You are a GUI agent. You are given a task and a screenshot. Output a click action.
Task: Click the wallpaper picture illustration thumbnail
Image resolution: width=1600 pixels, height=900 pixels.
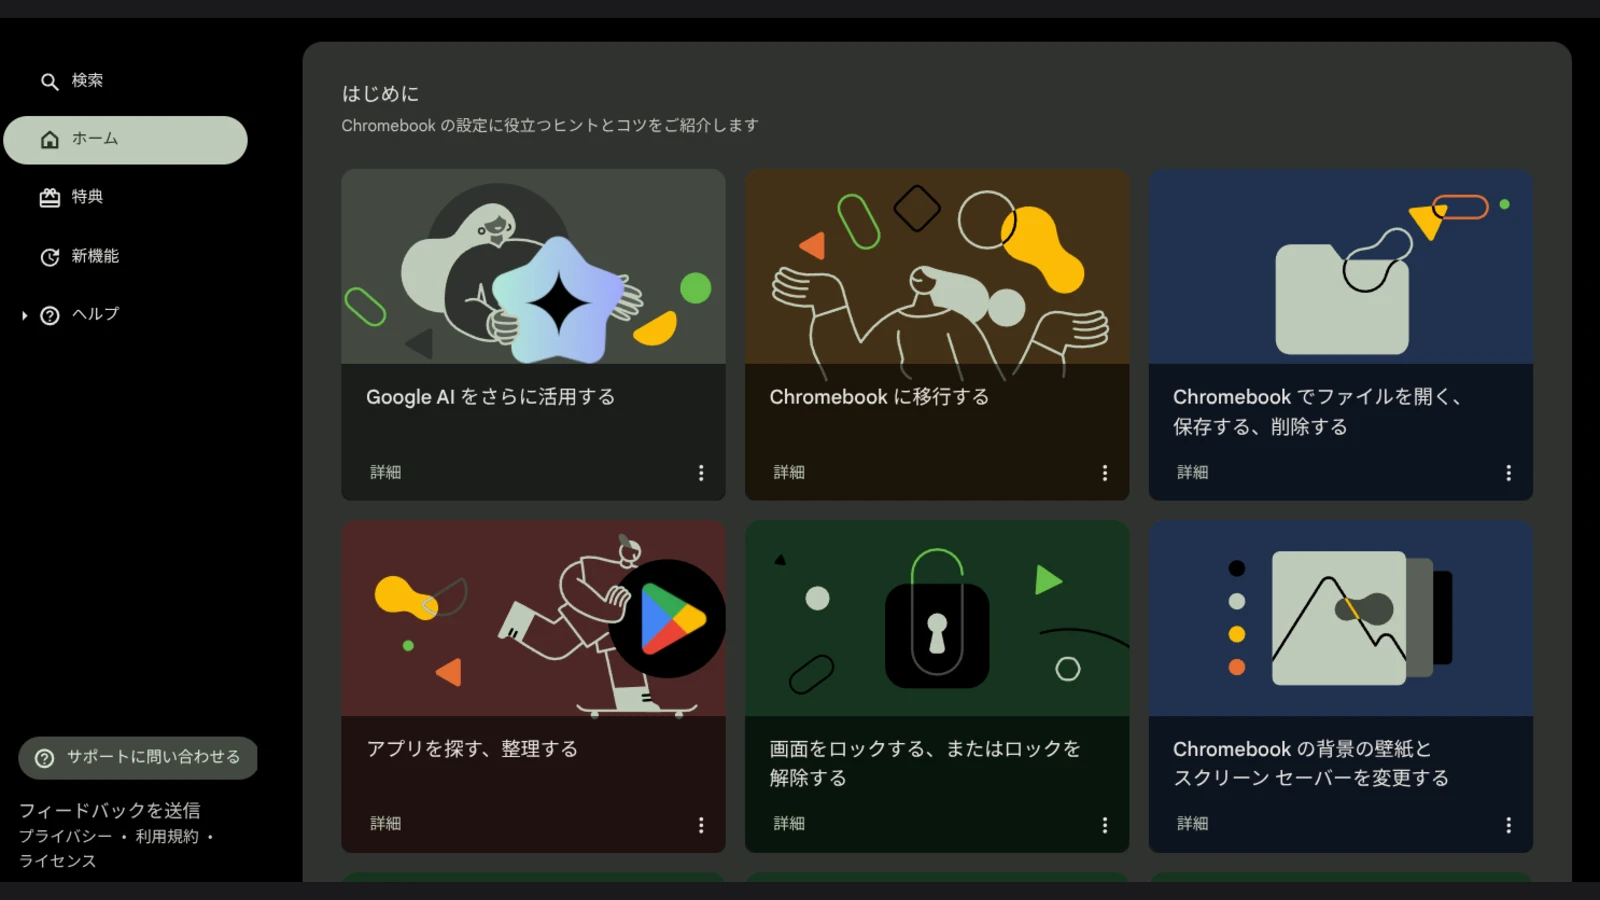[x=1341, y=618]
